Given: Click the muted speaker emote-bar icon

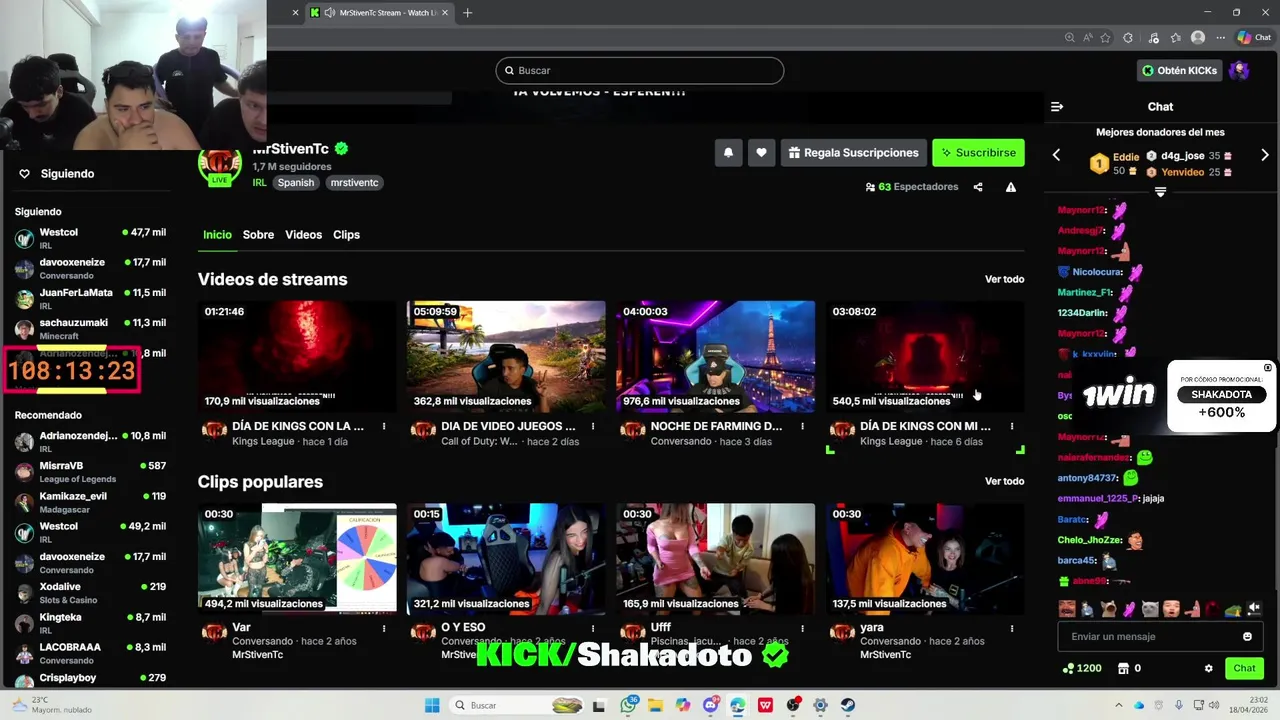Looking at the screenshot, I should click(x=1254, y=609).
